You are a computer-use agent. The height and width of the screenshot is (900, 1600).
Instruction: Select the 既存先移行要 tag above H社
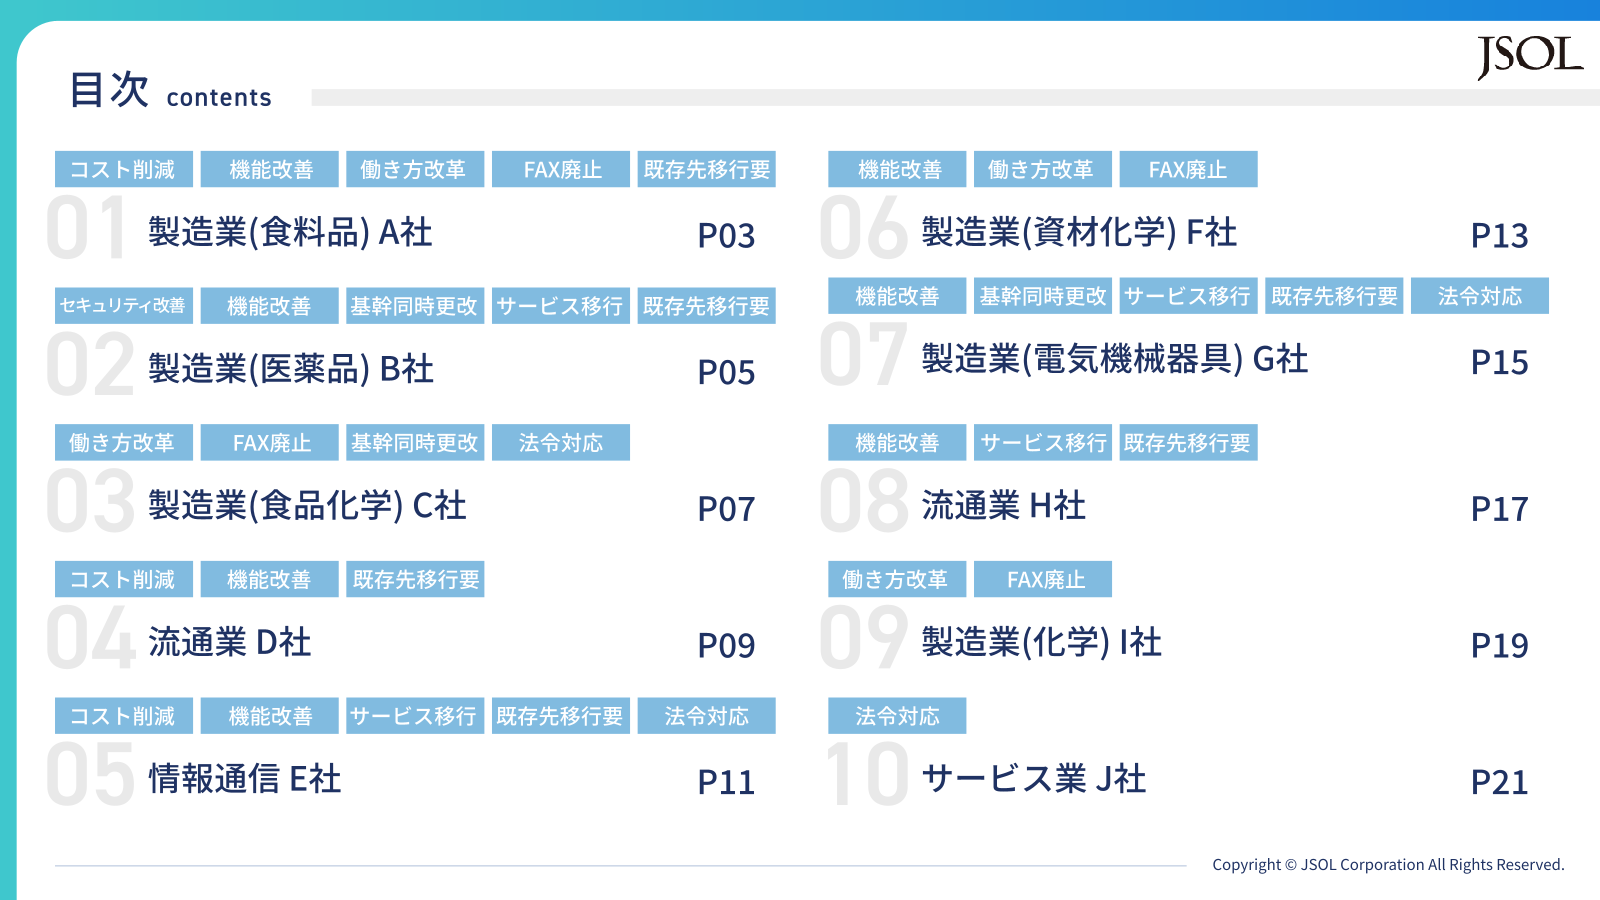click(x=1188, y=442)
